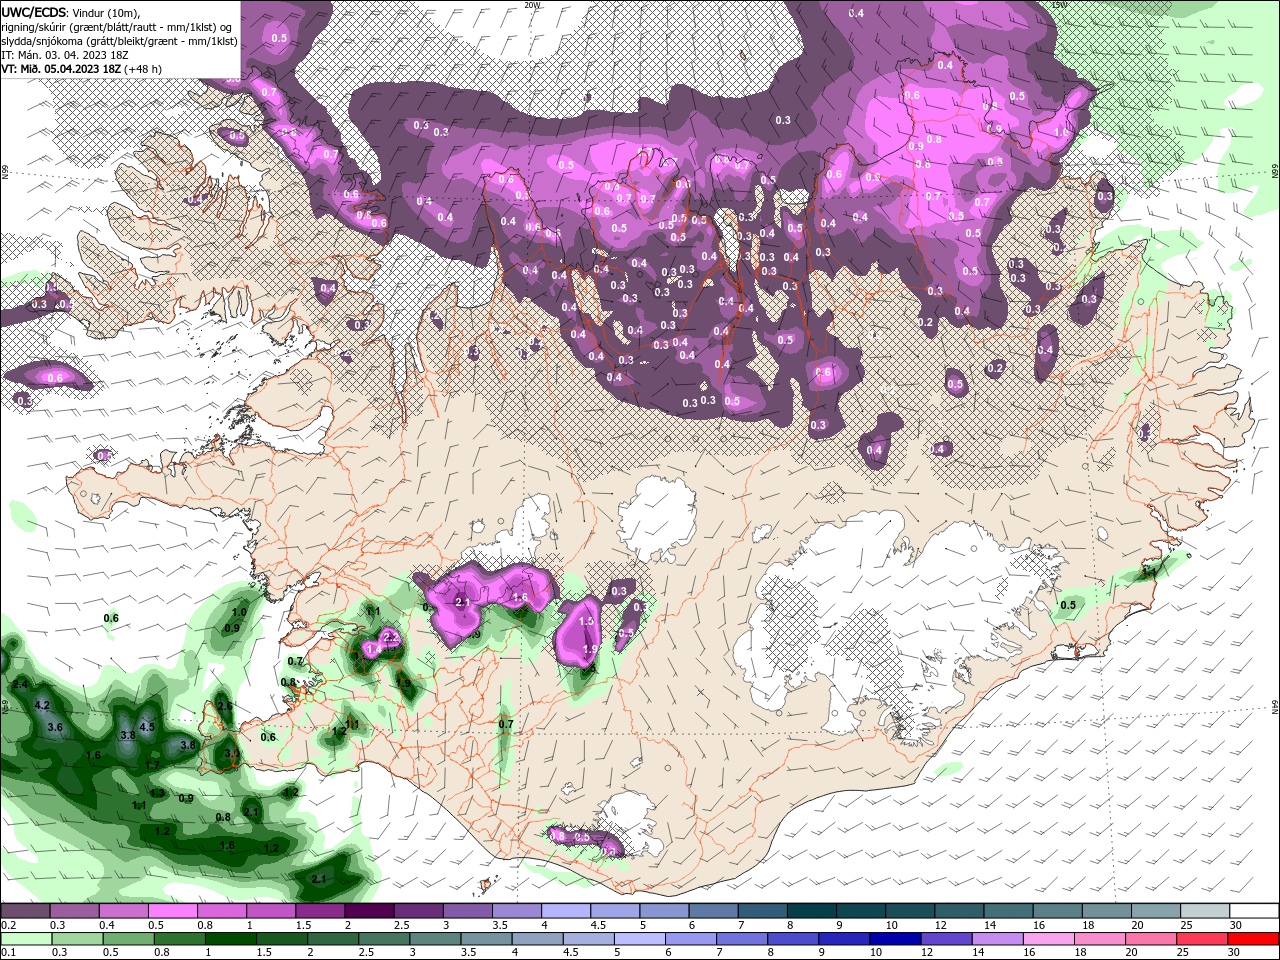This screenshot has width=1280, height=960.
Task: Click the UWC/ECDS title text
Action: [35, 12]
